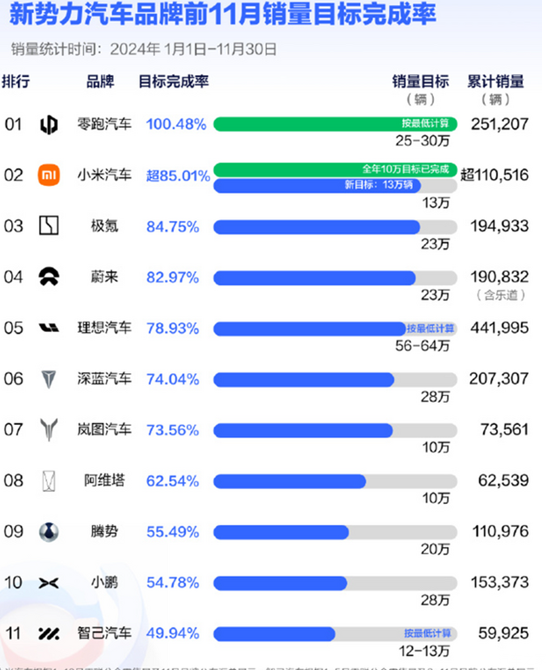Click cumulative sales value 190,832
Screen dimensions: 551x670
500,277
